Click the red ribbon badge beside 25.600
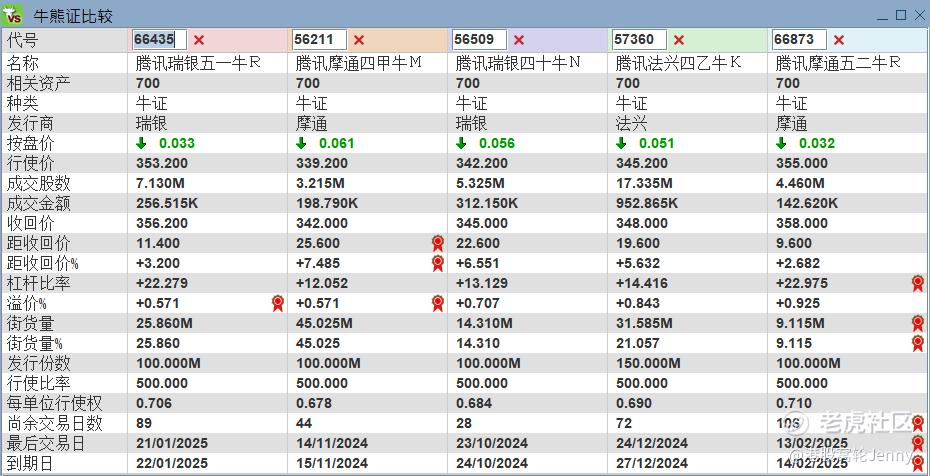The image size is (930, 476). [438, 243]
